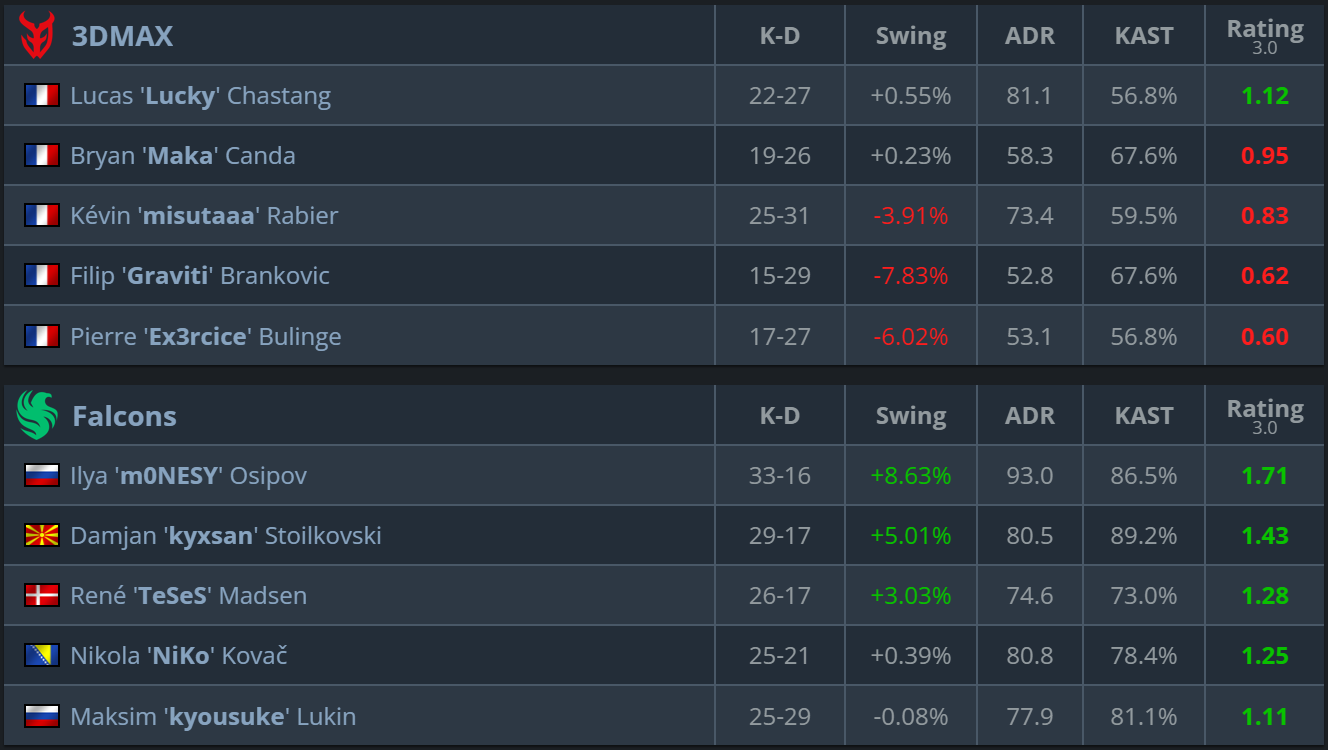Viewport: 1328px width, 750px height.
Task: Sort Falcons table by Swing header
Action: (911, 416)
